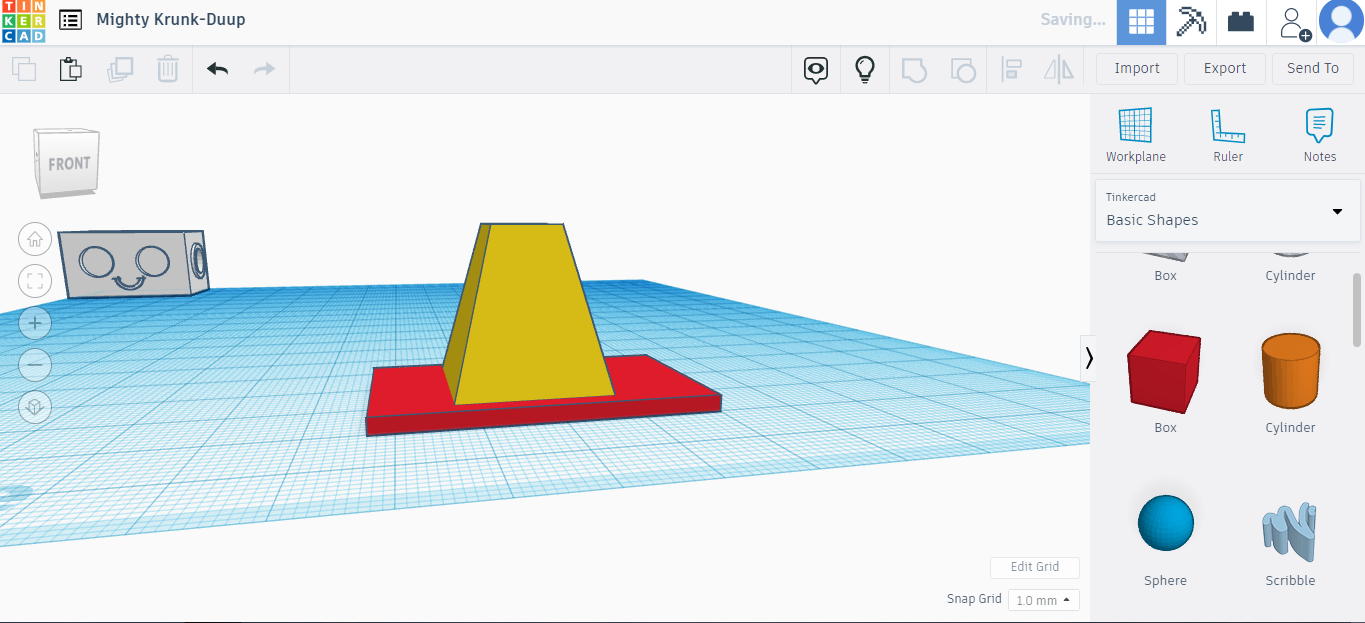Collapse the shapes panel with the chevron
Image resolution: width=1365 pixels, height=623 pixels.
pos(1089,358)
